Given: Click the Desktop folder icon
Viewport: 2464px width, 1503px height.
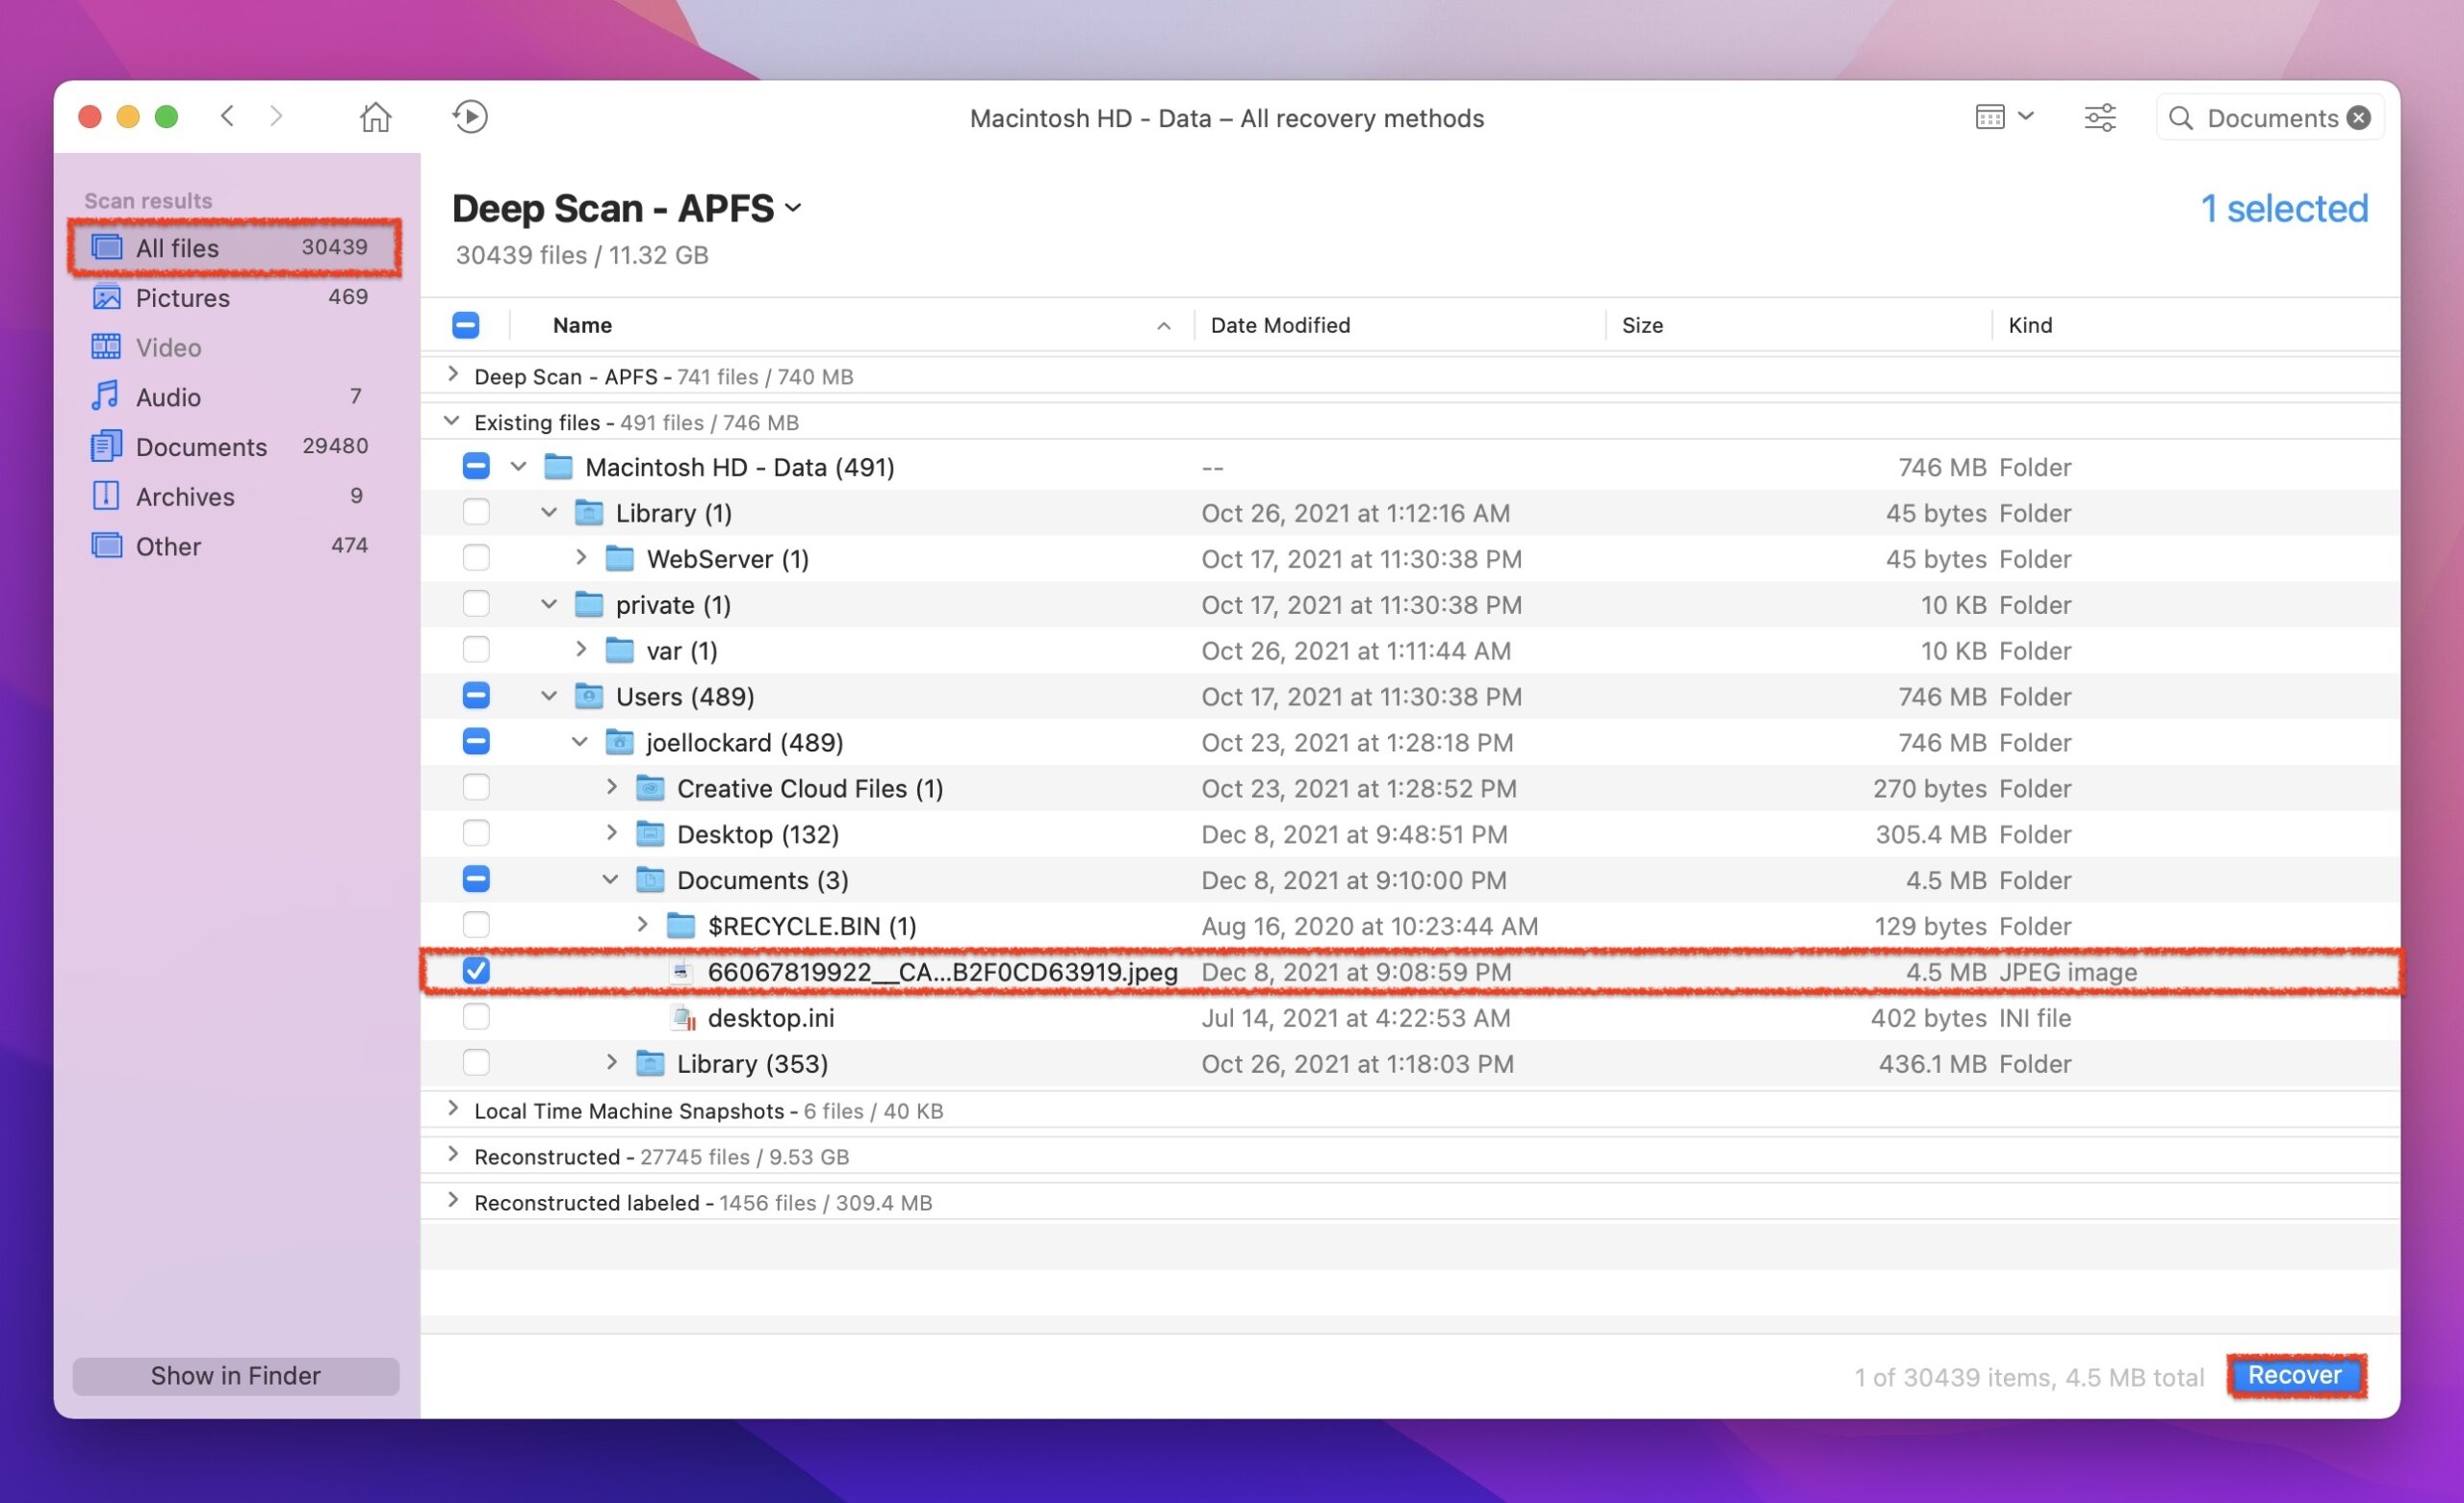Looking at the screenshot, I should [650, 833].
